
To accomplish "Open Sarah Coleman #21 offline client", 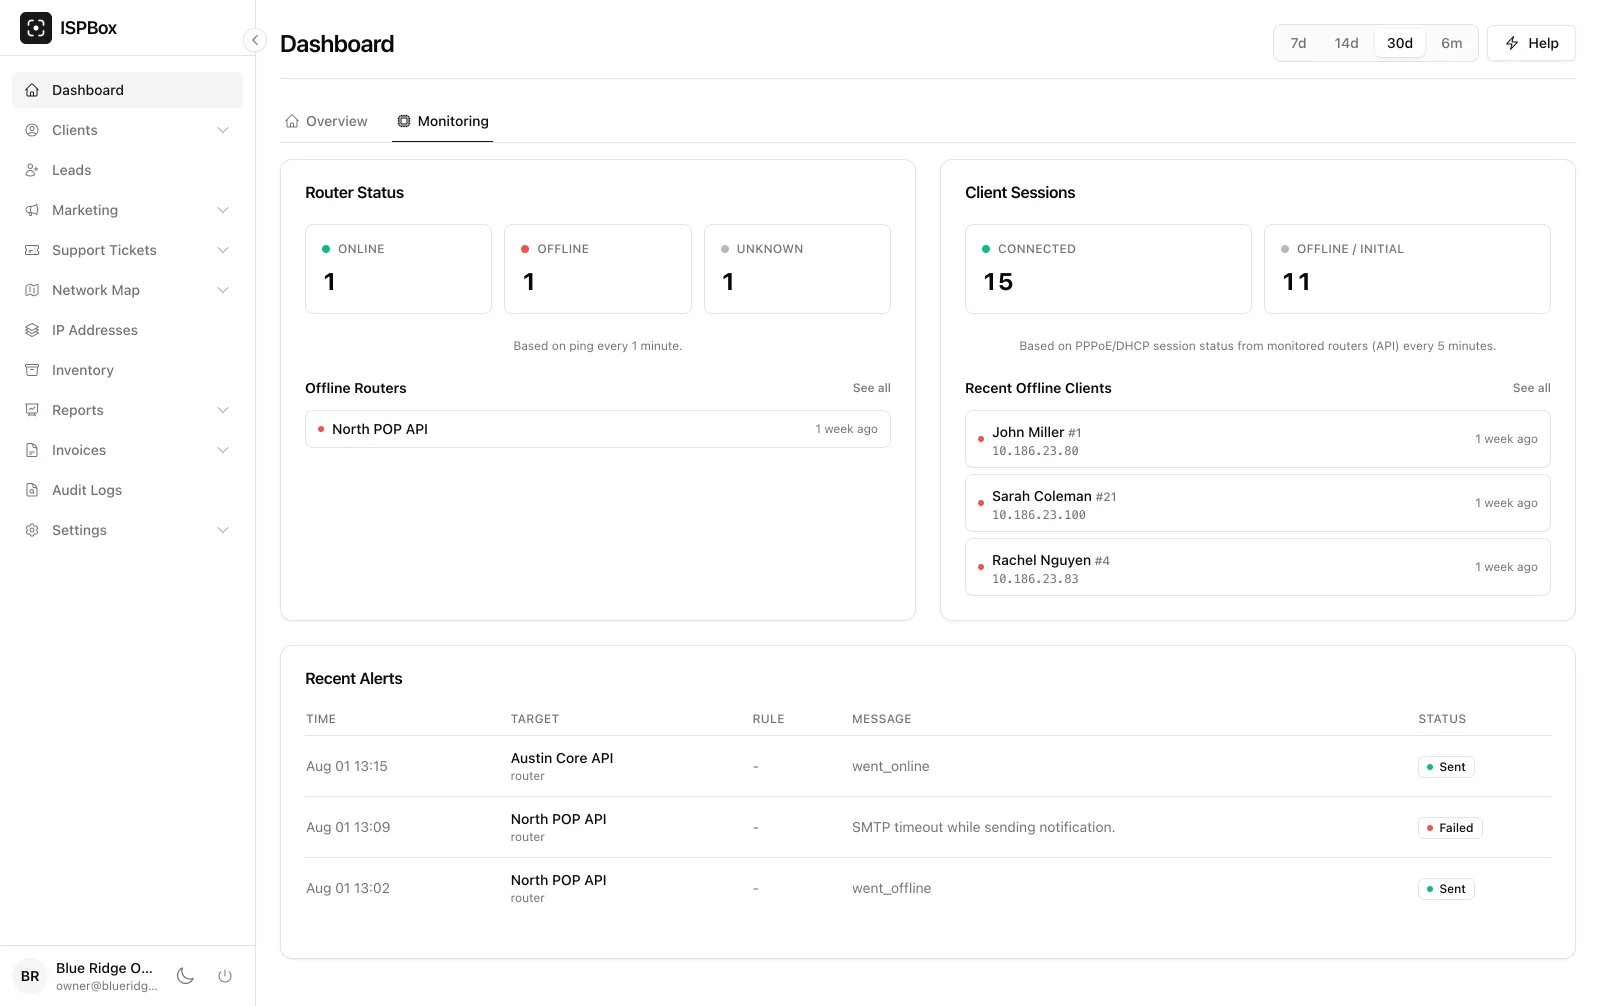I will click(x=1258, y=503).
